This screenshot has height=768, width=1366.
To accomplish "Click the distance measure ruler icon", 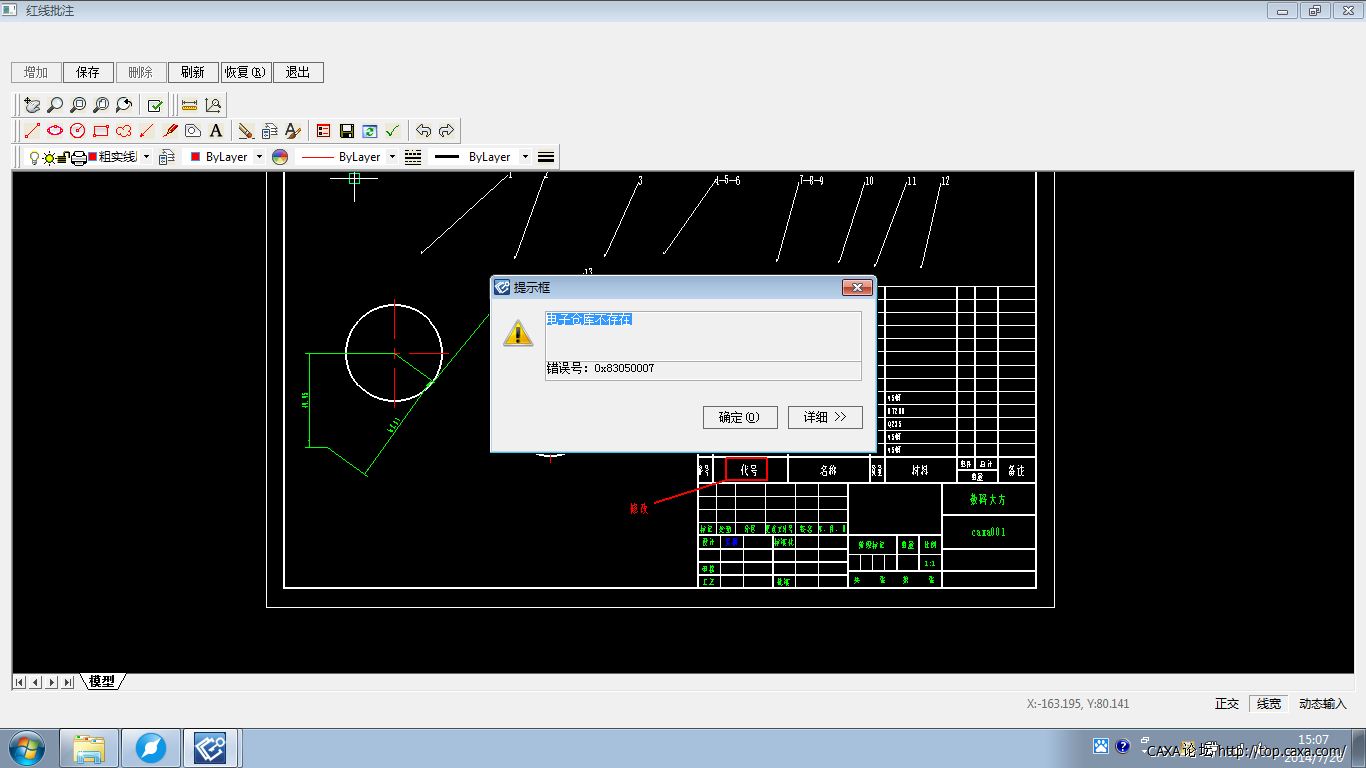I will pyautogui.click(x=189, y=105).
